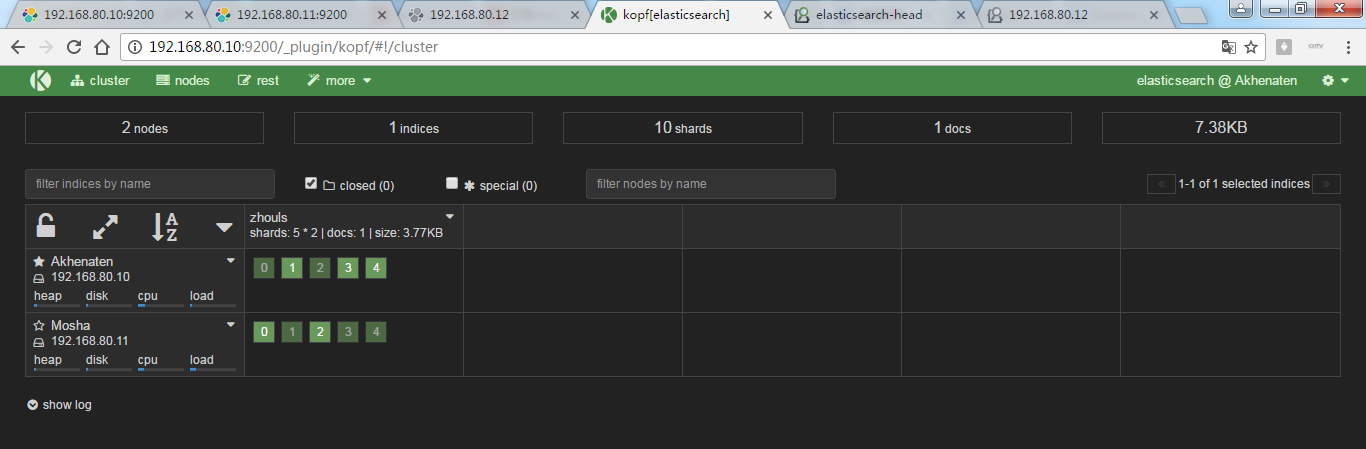
Task: Open a new browser tab
Action: (1190, 15)
